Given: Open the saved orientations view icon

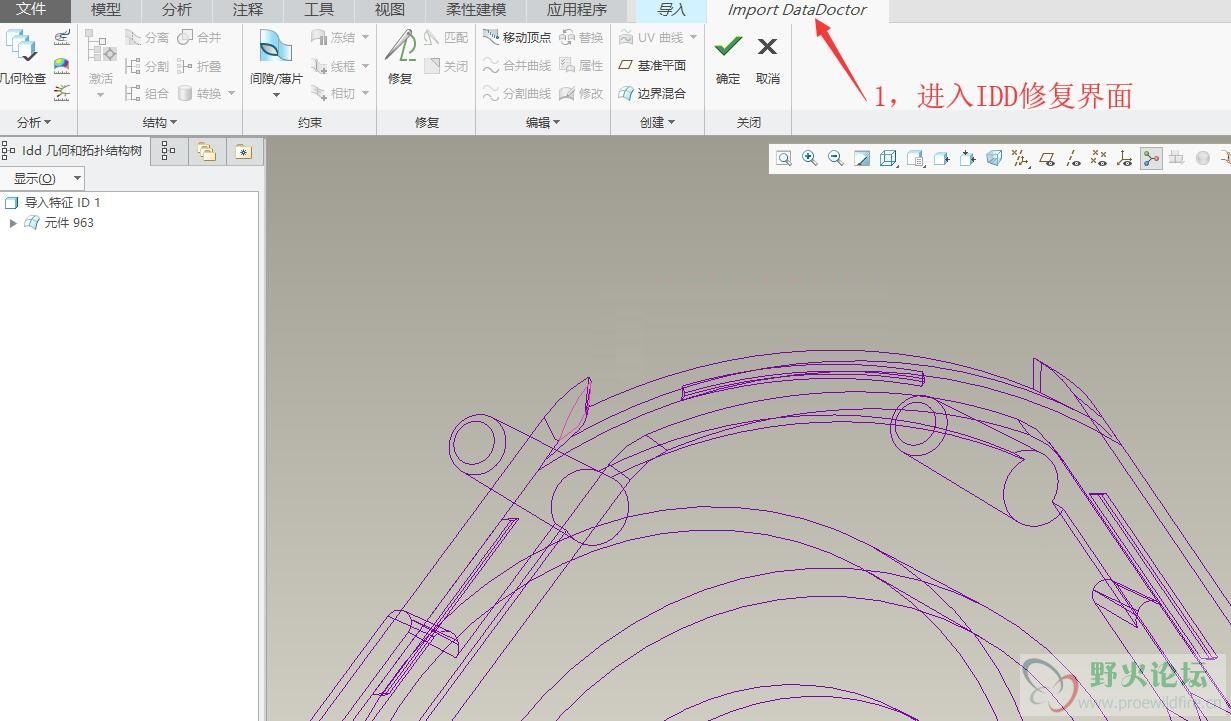Looking at the screenshot, I should [x=915, y=158].
